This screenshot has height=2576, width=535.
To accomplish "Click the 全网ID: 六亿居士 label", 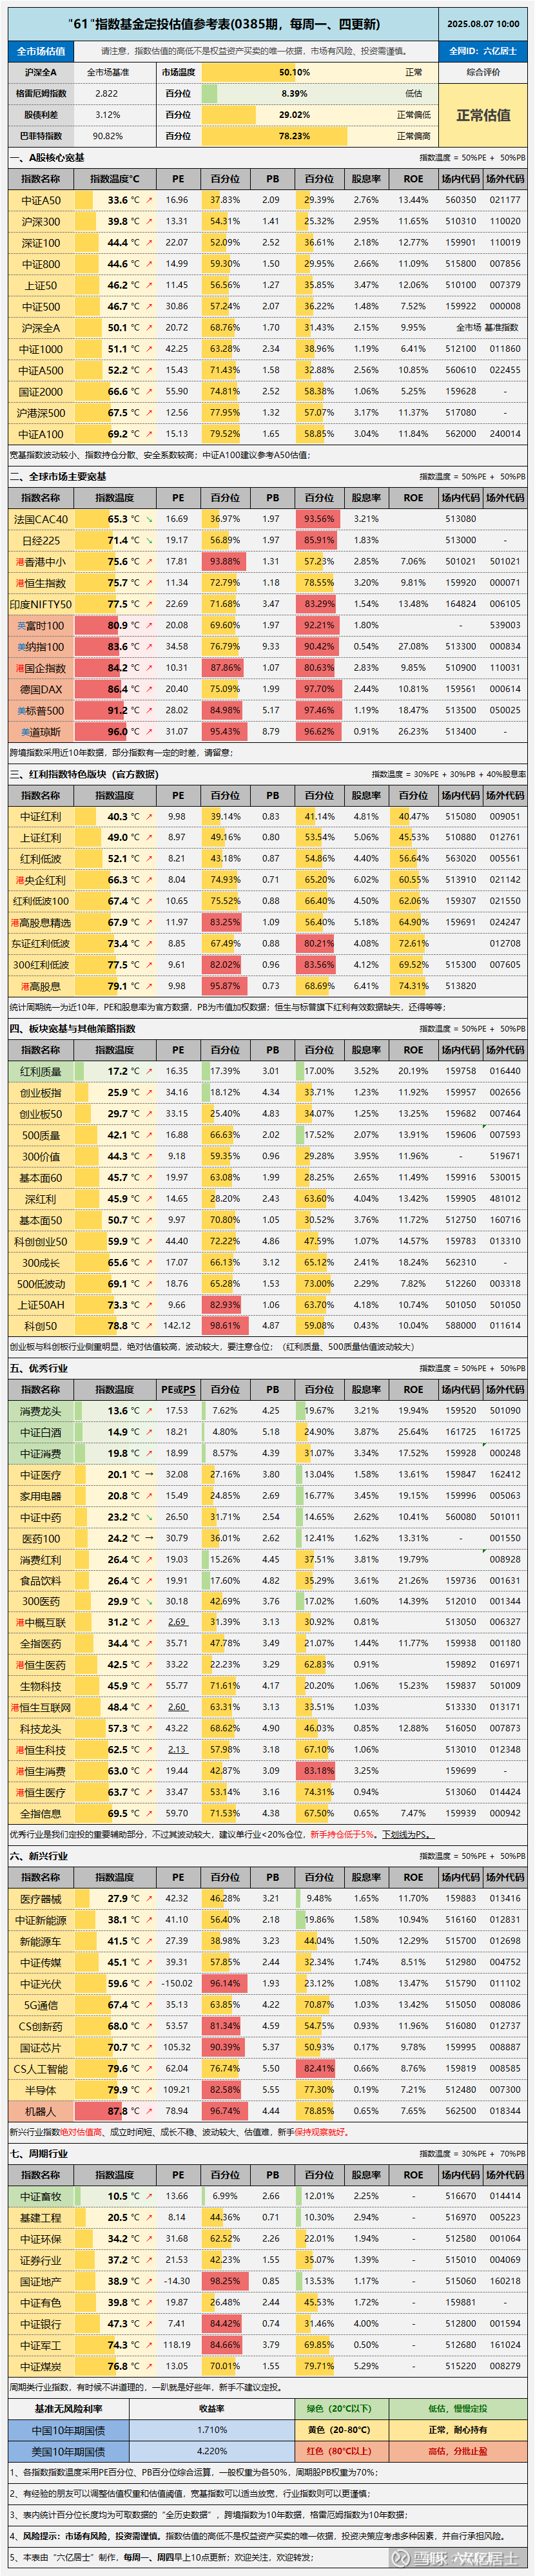I will (x=483, y=51).
